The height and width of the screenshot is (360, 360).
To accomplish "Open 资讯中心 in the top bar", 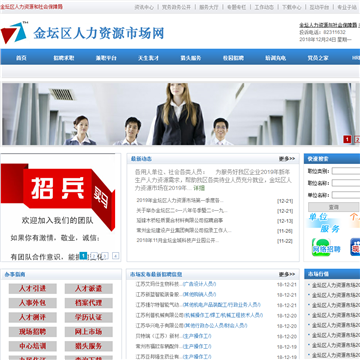I will tap(144, 7).
